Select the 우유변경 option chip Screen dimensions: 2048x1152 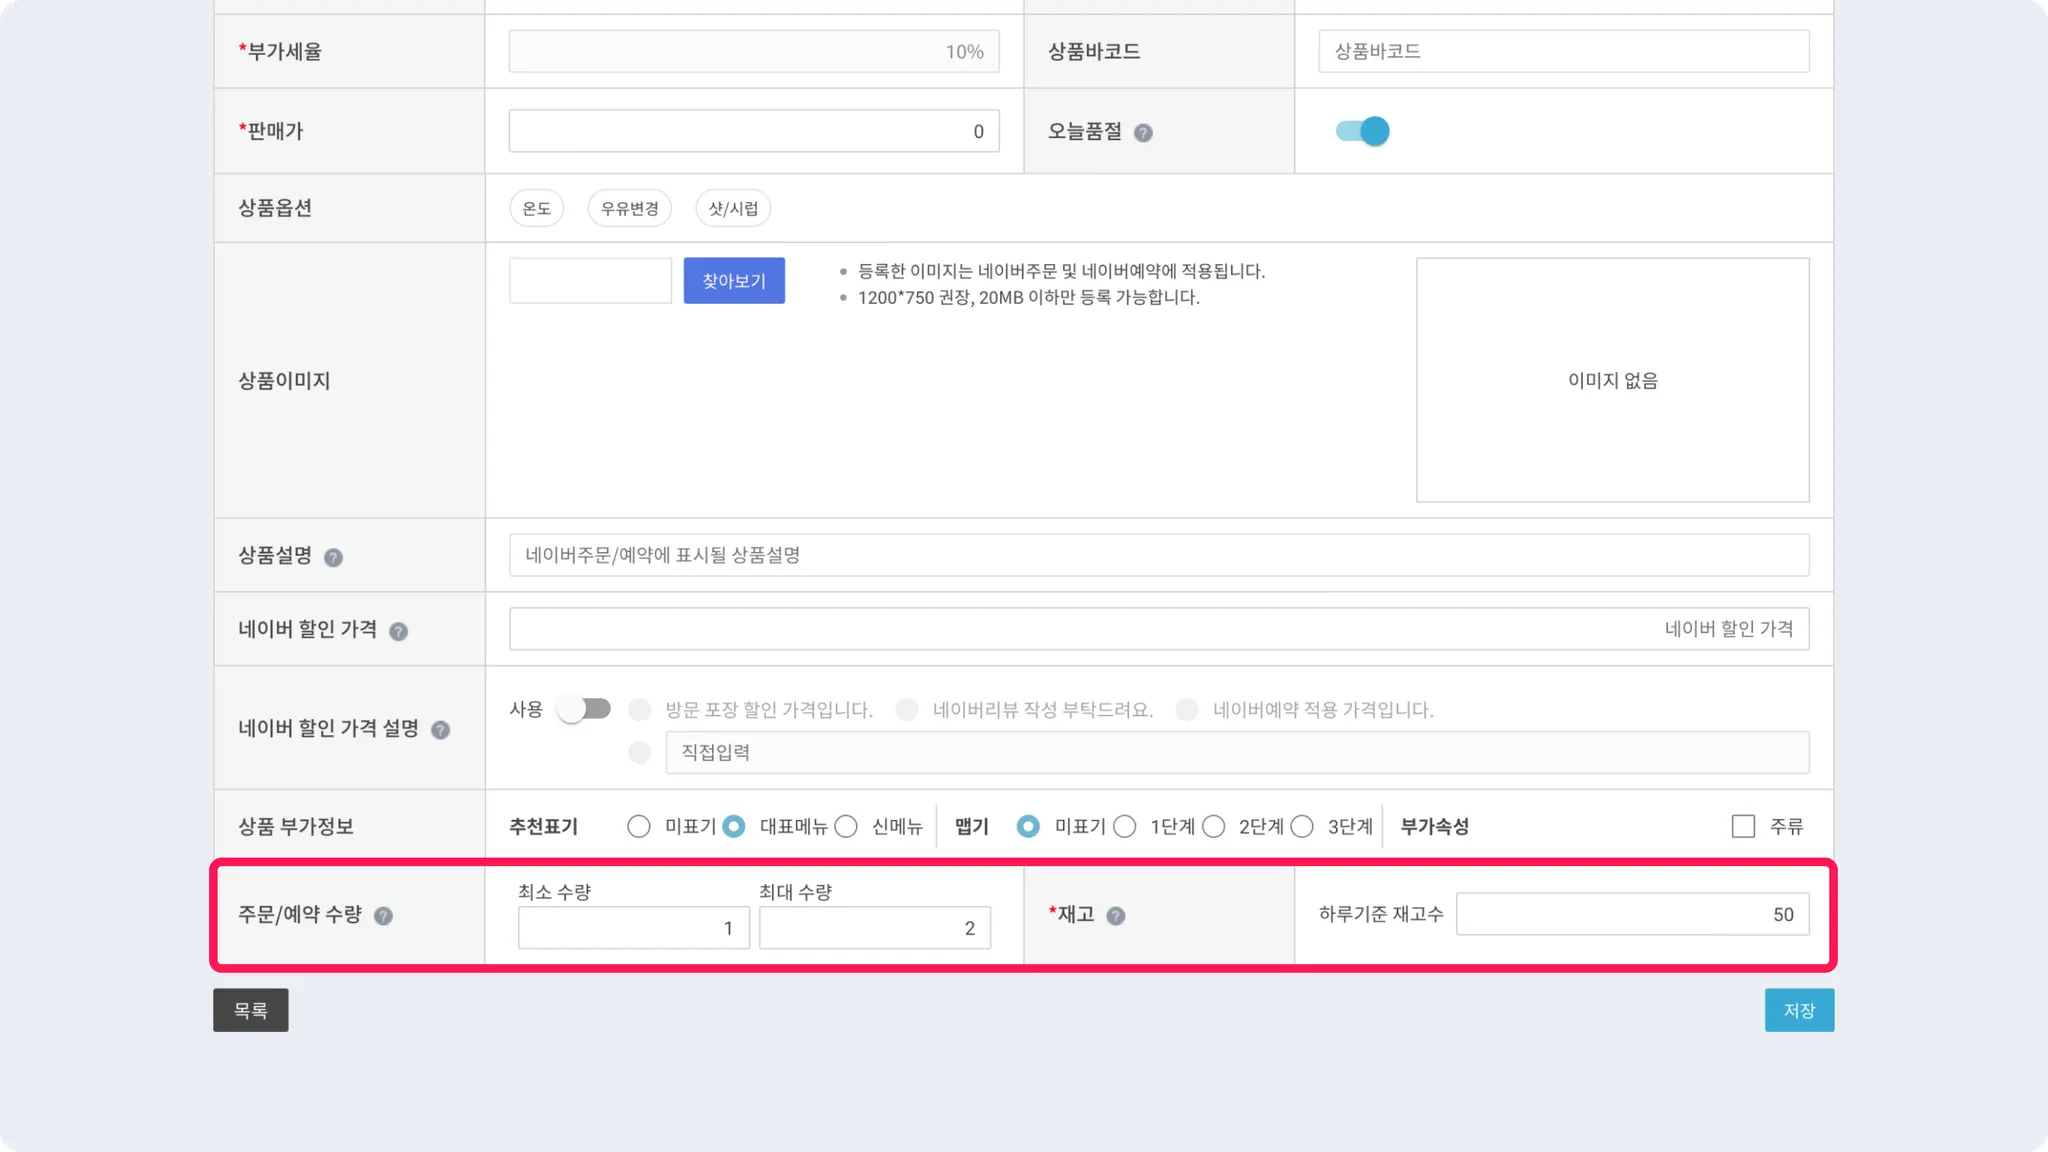629,208
